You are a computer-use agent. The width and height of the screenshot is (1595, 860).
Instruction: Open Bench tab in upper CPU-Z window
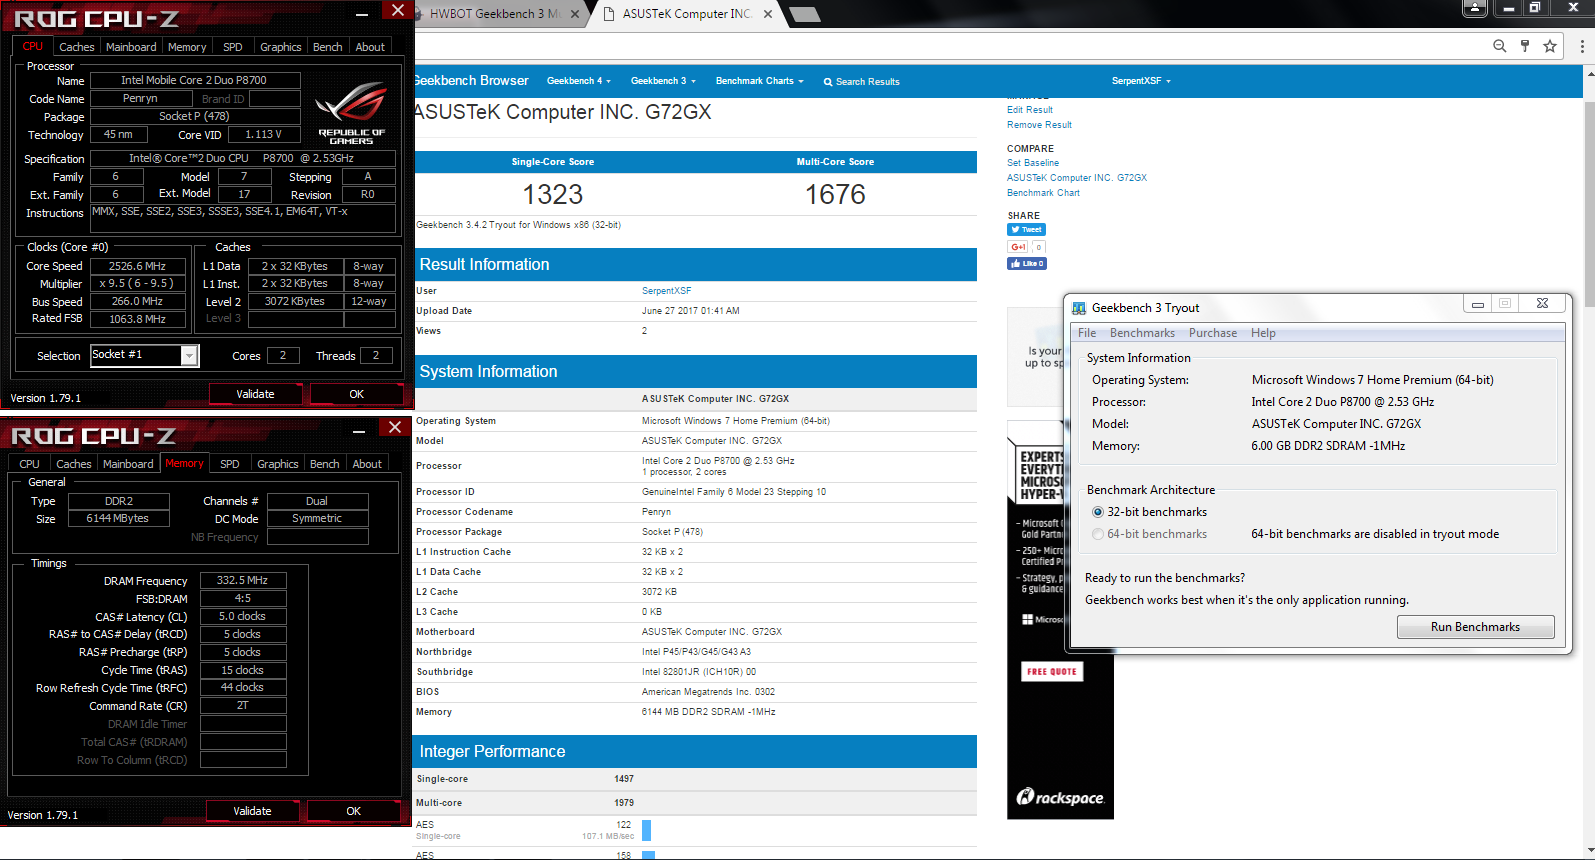[x=328, y=47]
